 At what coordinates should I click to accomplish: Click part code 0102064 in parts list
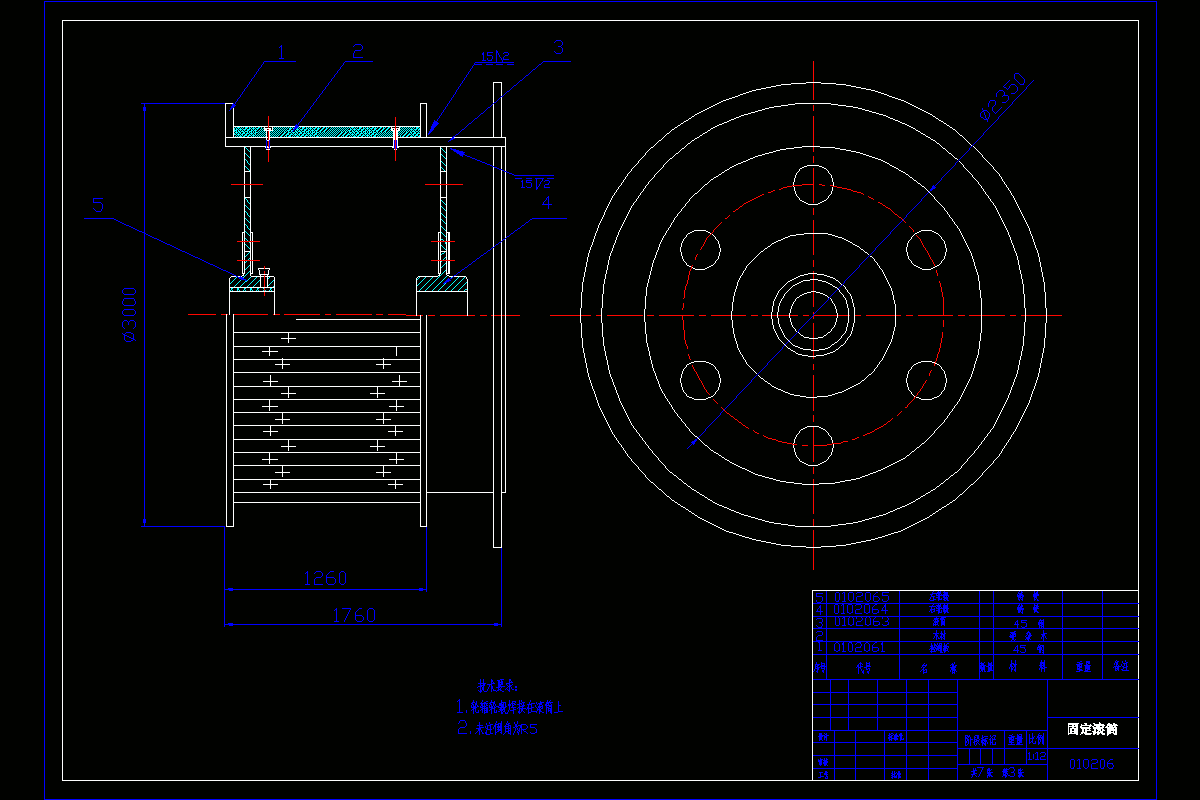[861, 609]
